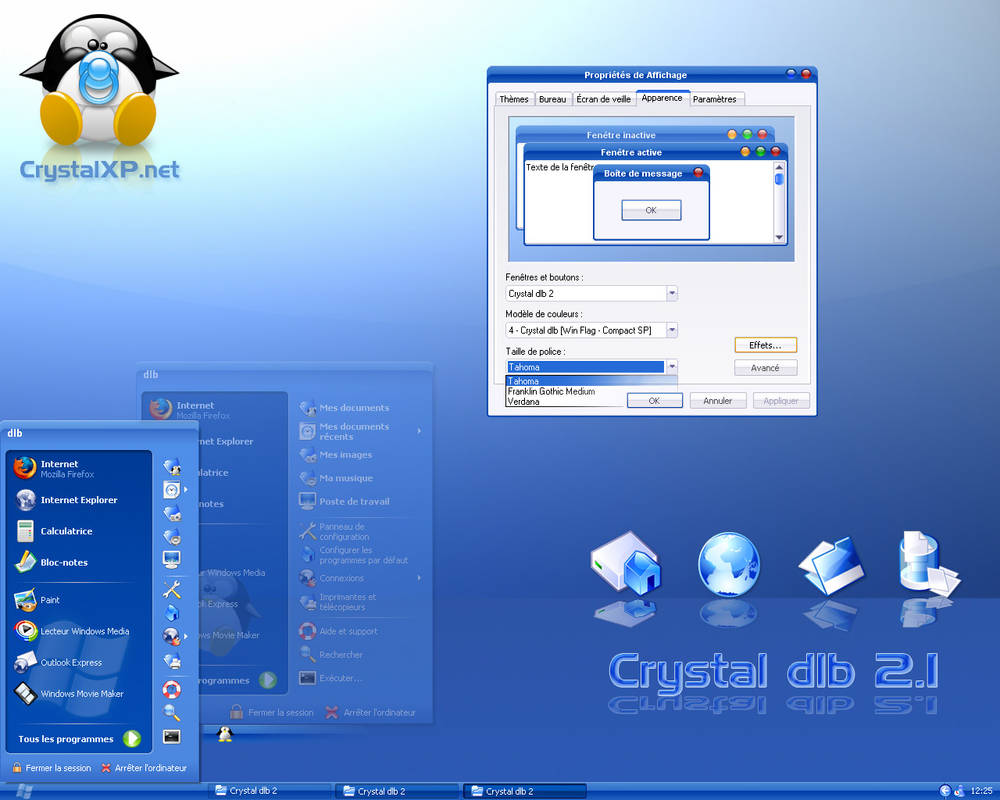Open the 'Modèle de couleurs' dropdown

pos(673,329)
